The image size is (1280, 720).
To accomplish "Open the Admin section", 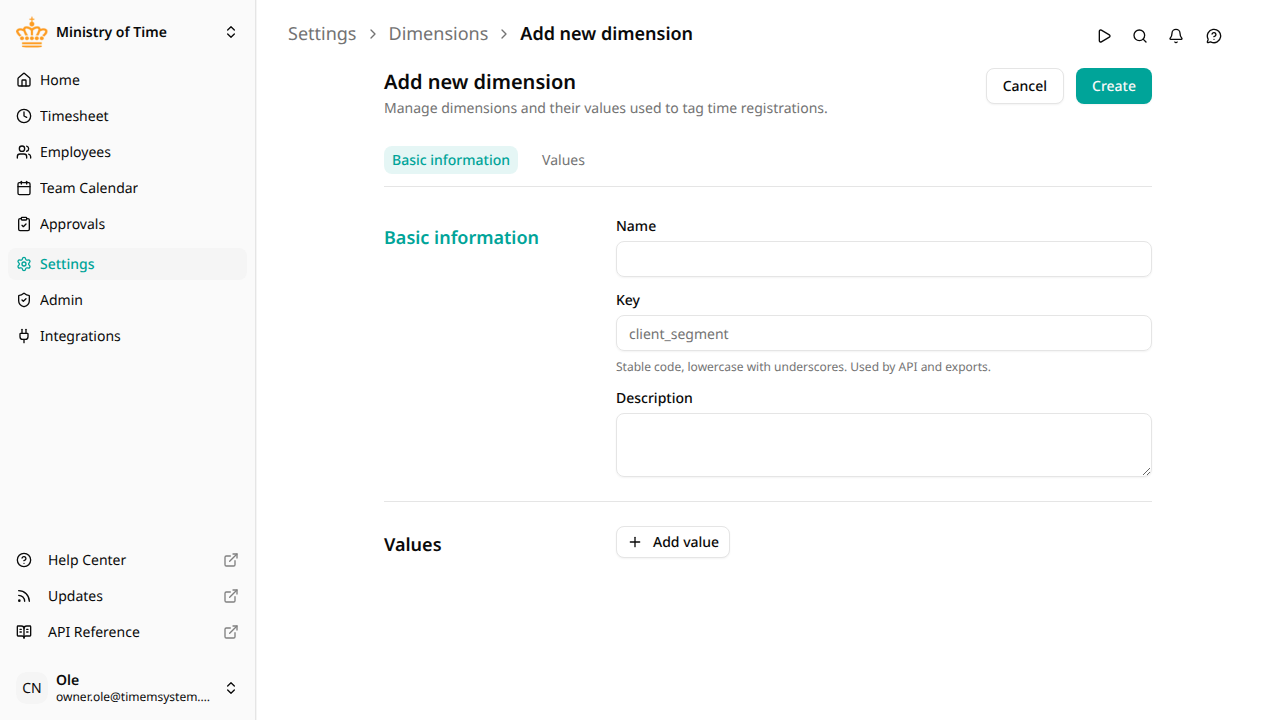I will [127, 300].
